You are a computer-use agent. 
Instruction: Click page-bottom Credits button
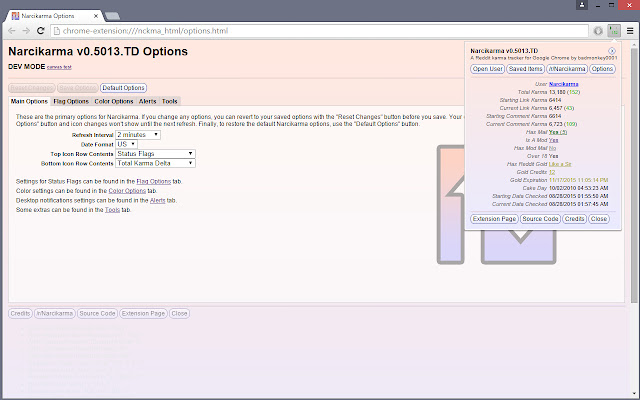[20, 313]
